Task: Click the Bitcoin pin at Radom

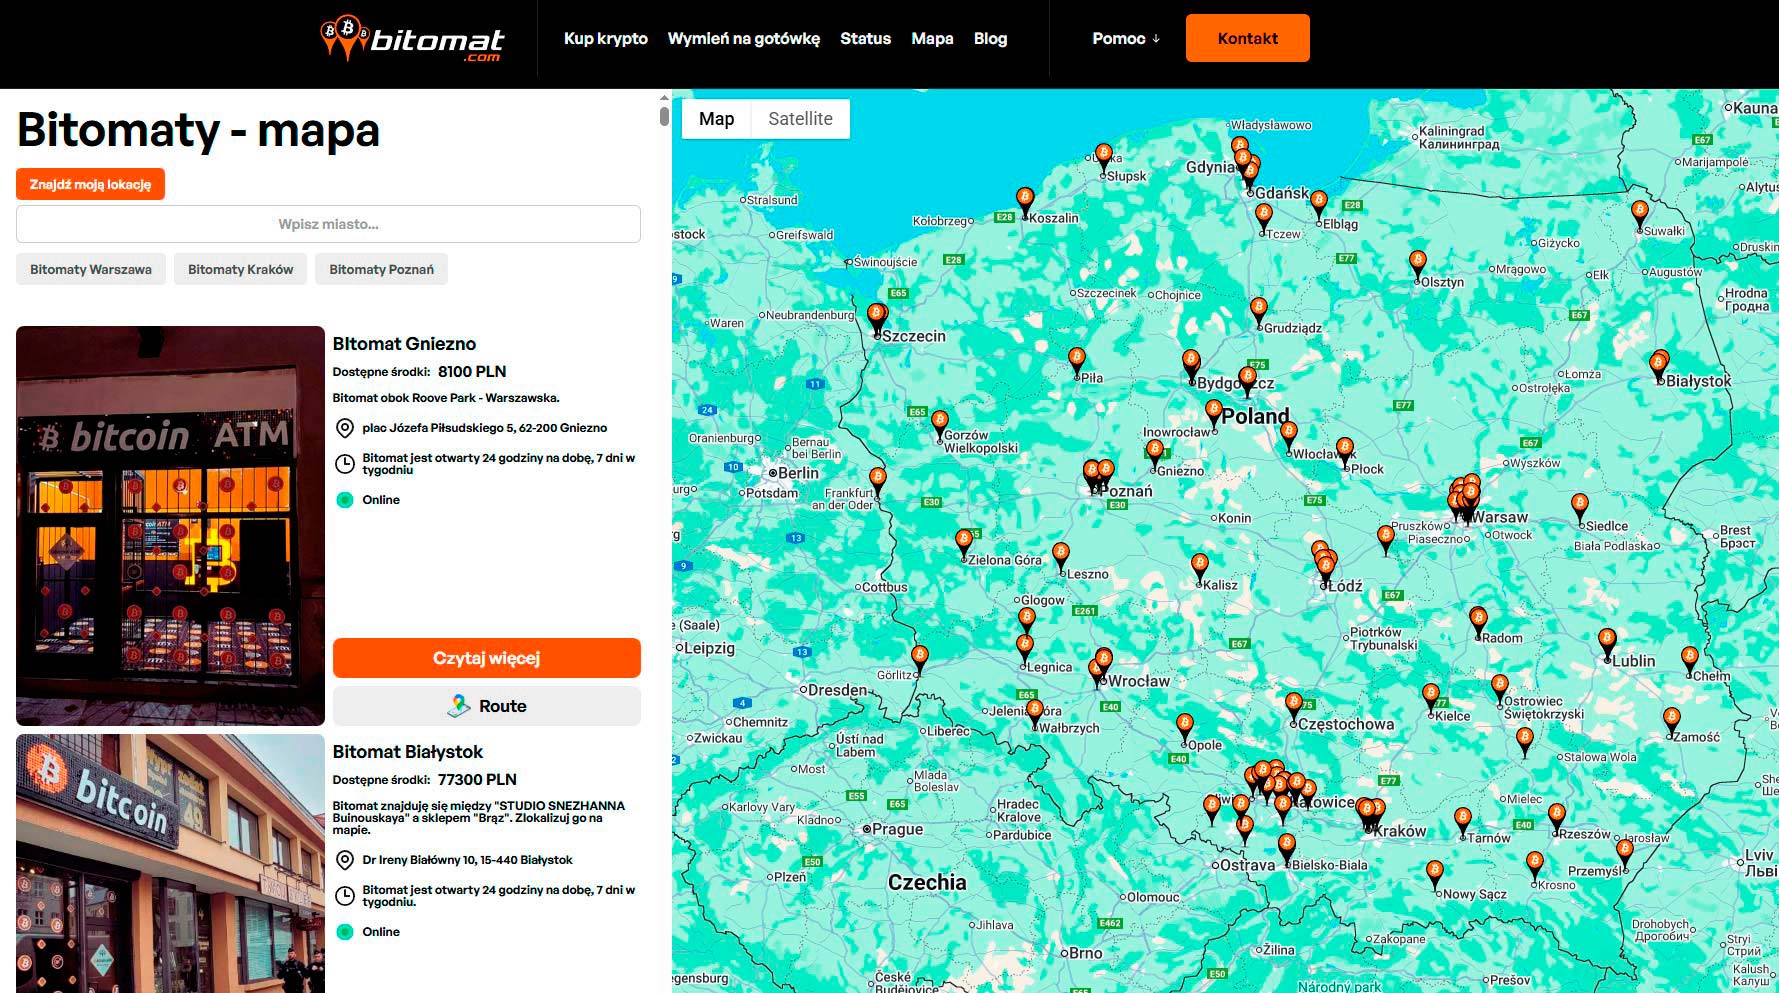Action: pos(1478,620)
